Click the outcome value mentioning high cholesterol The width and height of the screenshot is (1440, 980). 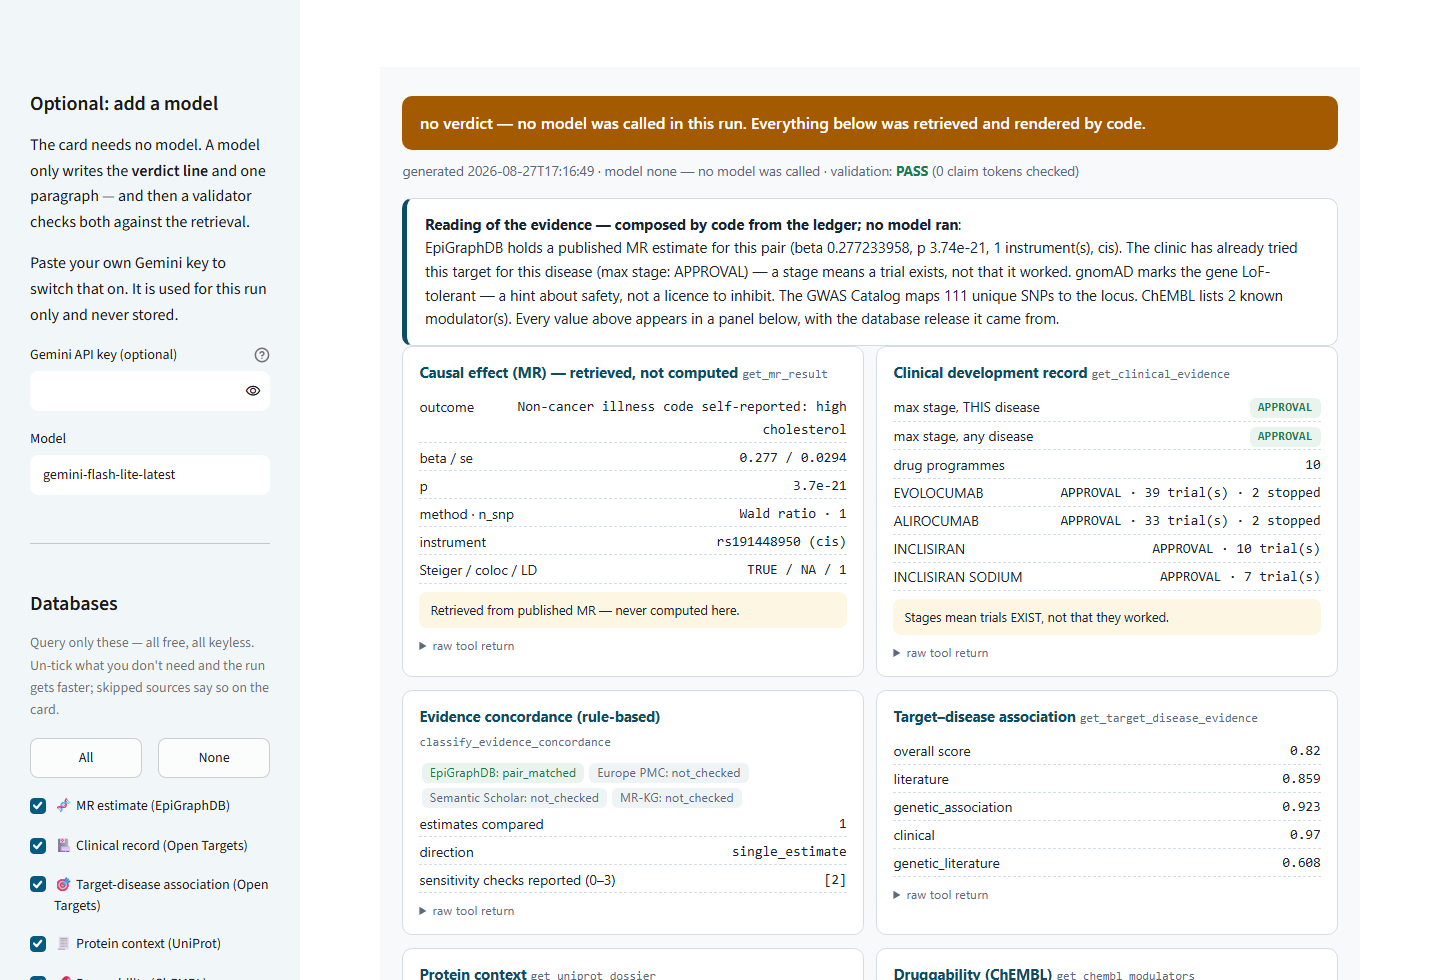[682, 418]
